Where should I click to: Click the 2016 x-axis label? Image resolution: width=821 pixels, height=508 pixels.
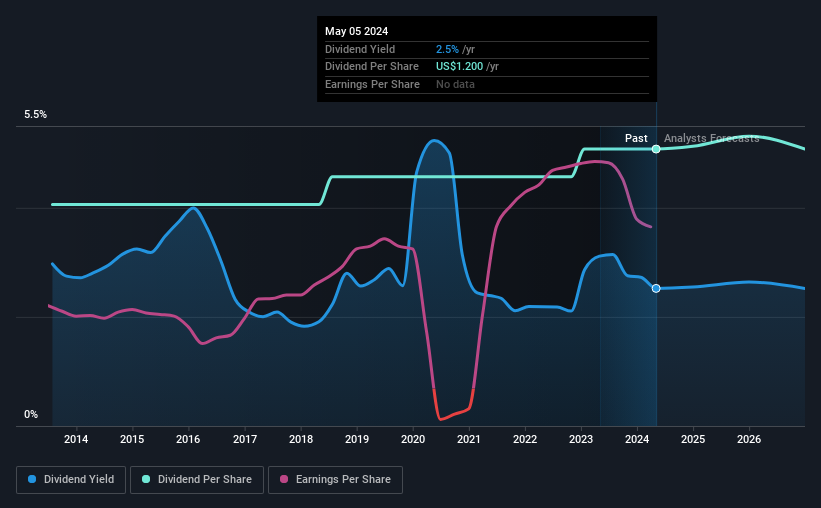[188, 439]
